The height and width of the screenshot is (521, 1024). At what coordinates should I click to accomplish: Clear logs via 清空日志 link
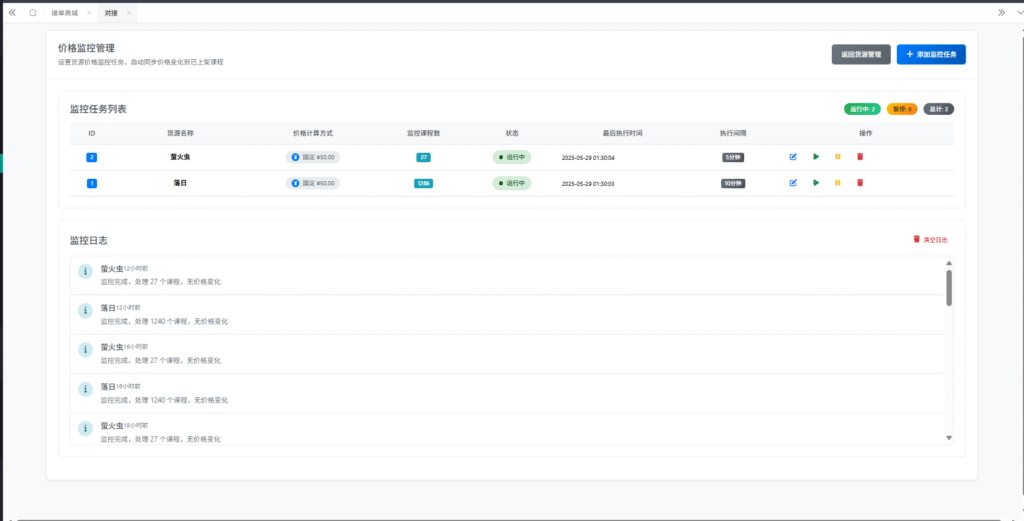point(930,240)
